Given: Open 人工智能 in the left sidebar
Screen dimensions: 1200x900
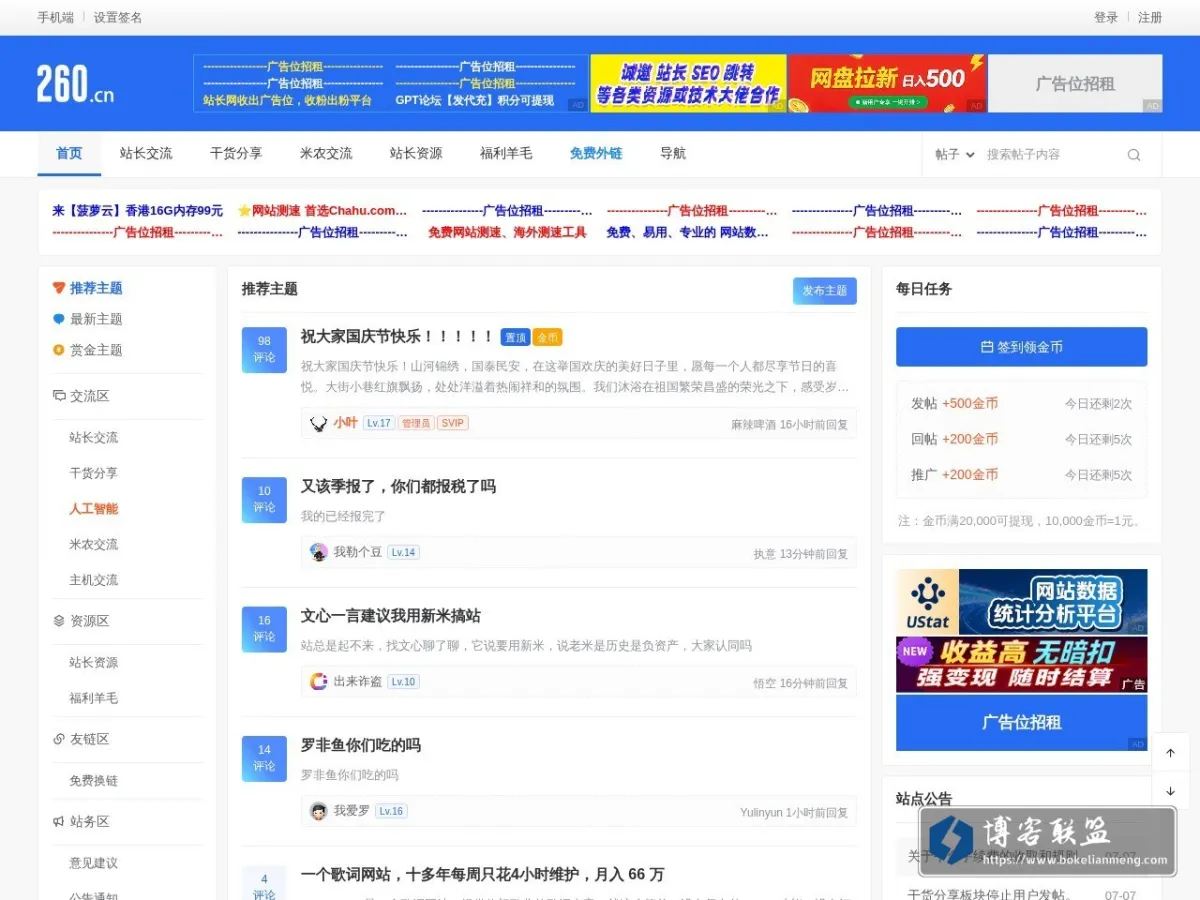Looking at the screenshot, I should point(93,509).
